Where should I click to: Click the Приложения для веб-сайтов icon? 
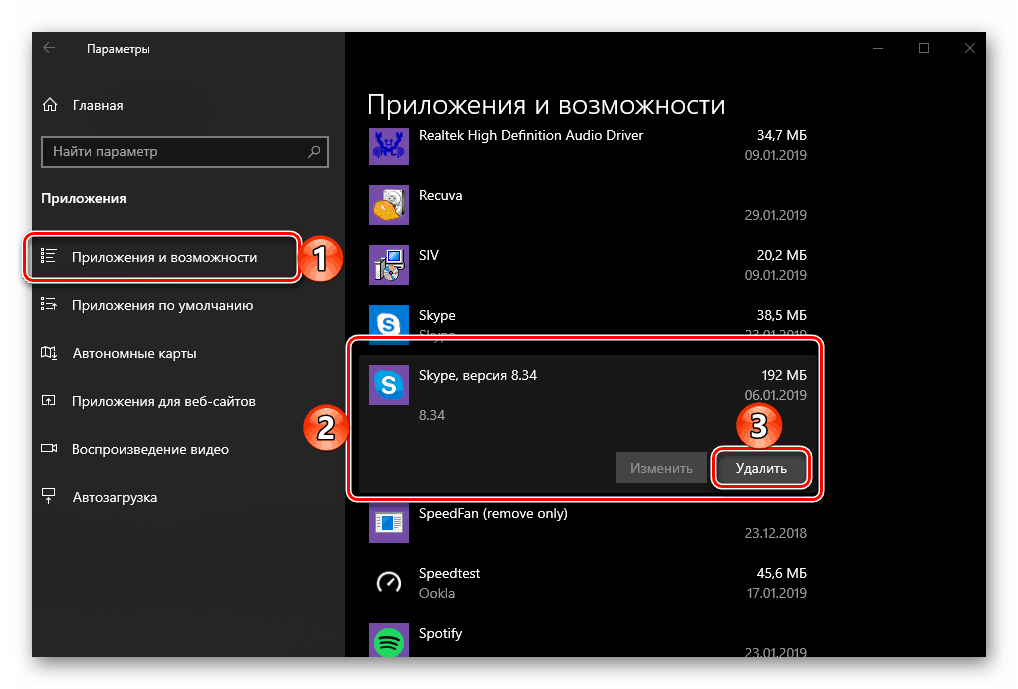click(x=49, y=401)
